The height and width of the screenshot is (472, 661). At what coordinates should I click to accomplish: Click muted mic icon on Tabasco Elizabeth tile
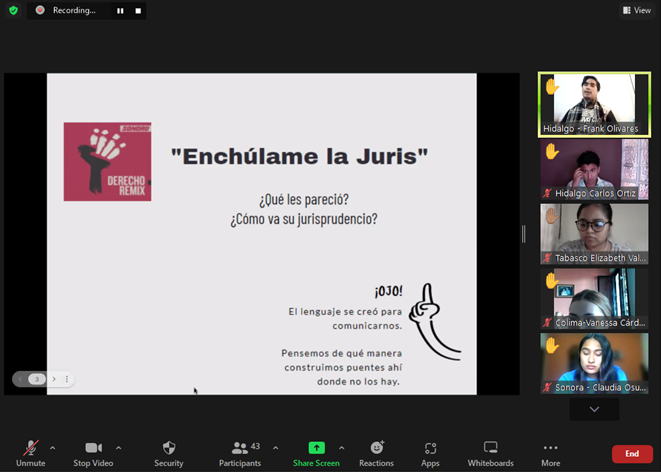pos(547,258)
